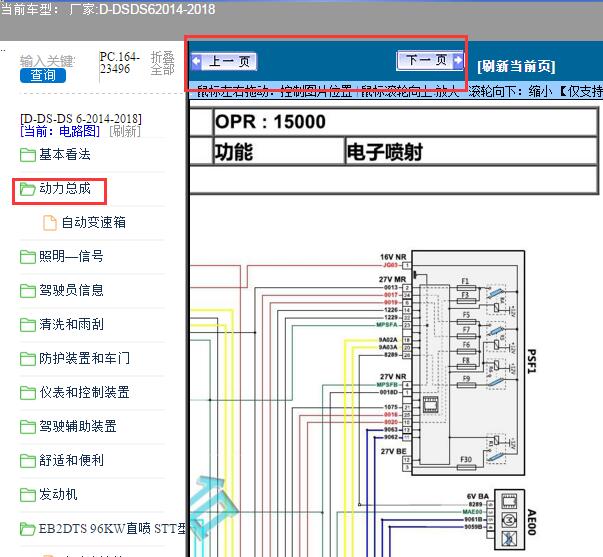The height and width of the screenshot is (557, 603).
Task: Click the AE00 component in the diagram
Action: (x=509, y=519)
